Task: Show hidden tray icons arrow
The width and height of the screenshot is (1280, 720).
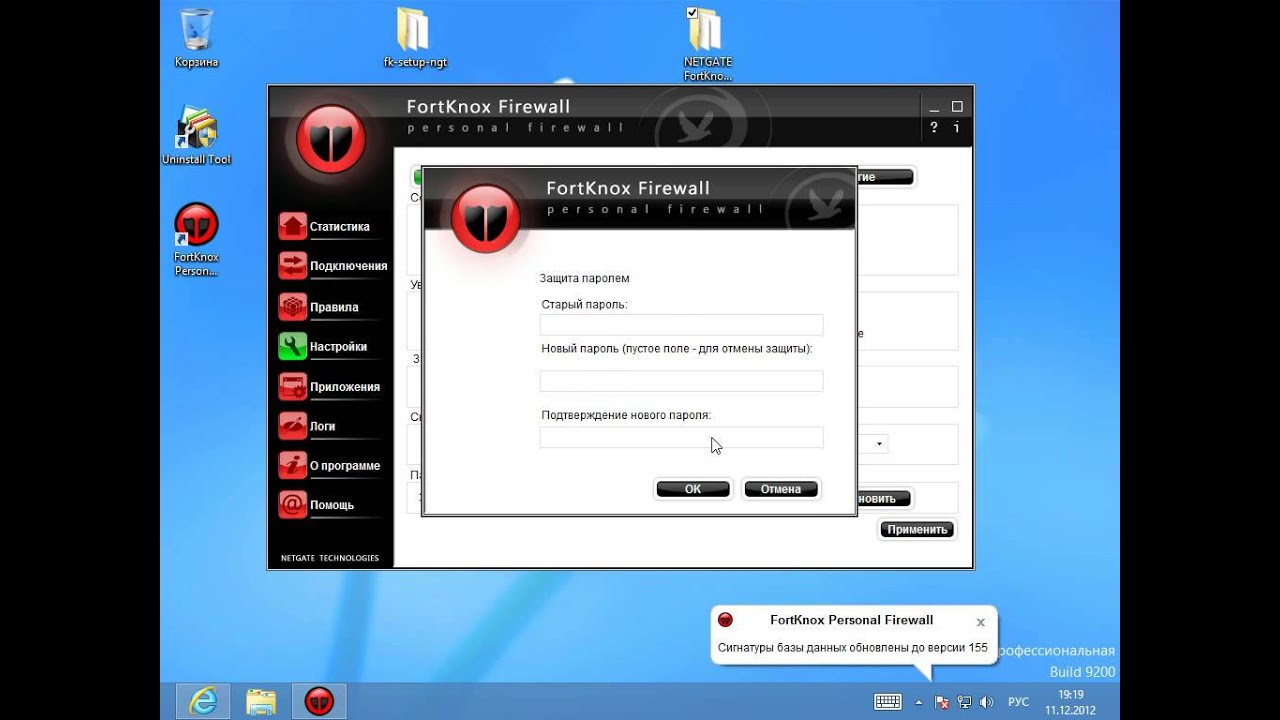Action: point(919,702)
